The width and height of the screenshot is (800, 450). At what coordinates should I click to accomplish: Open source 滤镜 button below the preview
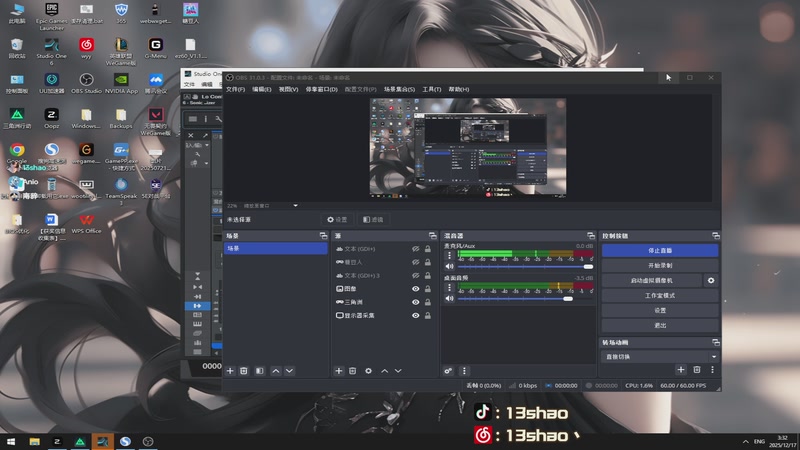[373, 219]
